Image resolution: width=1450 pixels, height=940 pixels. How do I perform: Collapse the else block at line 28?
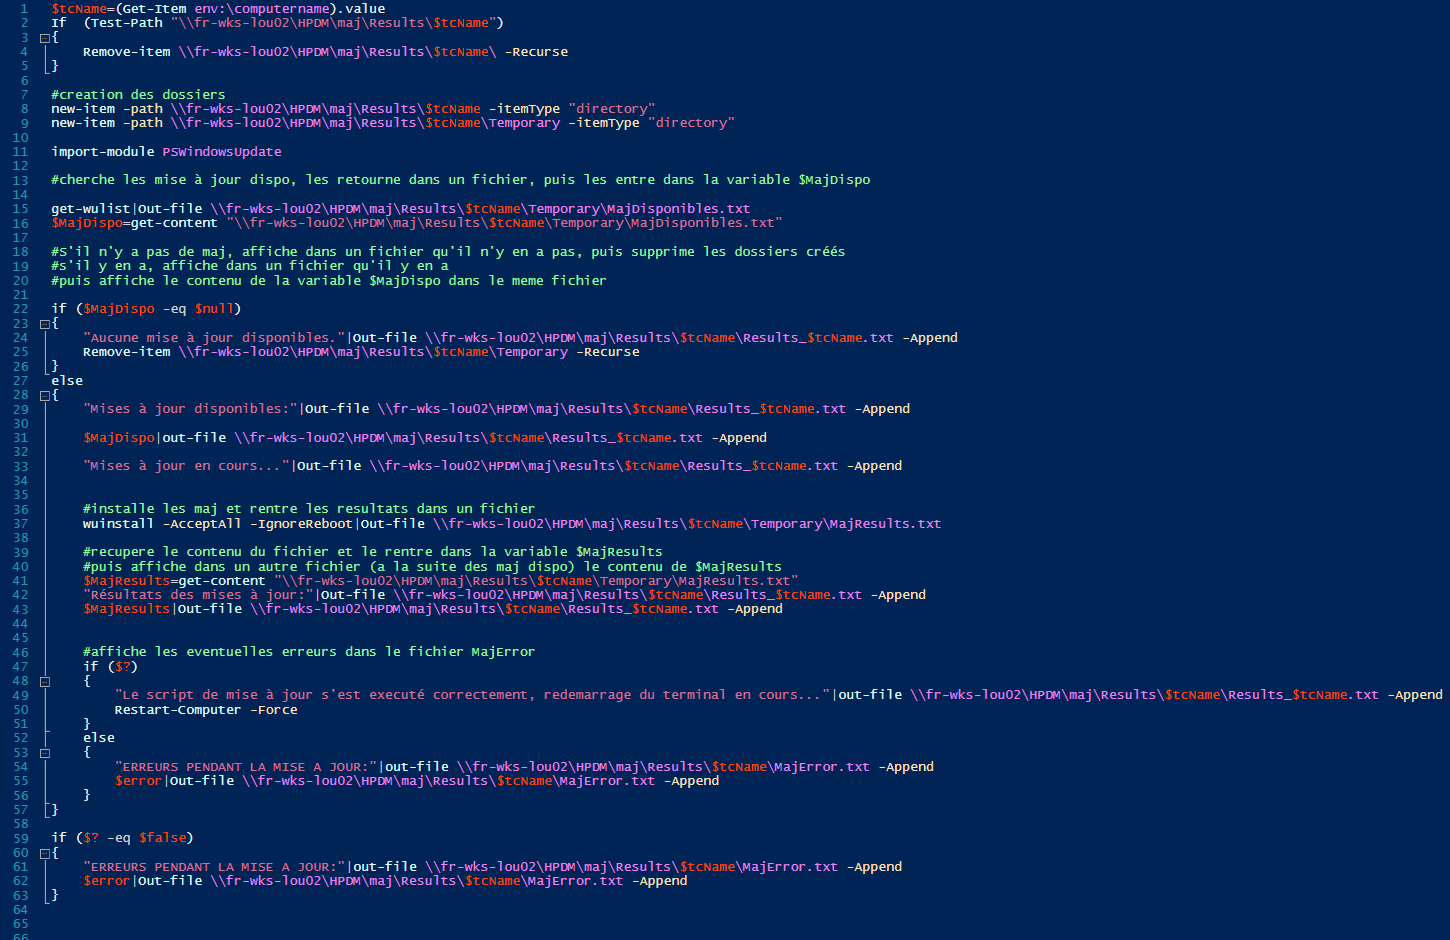[45, 396]
